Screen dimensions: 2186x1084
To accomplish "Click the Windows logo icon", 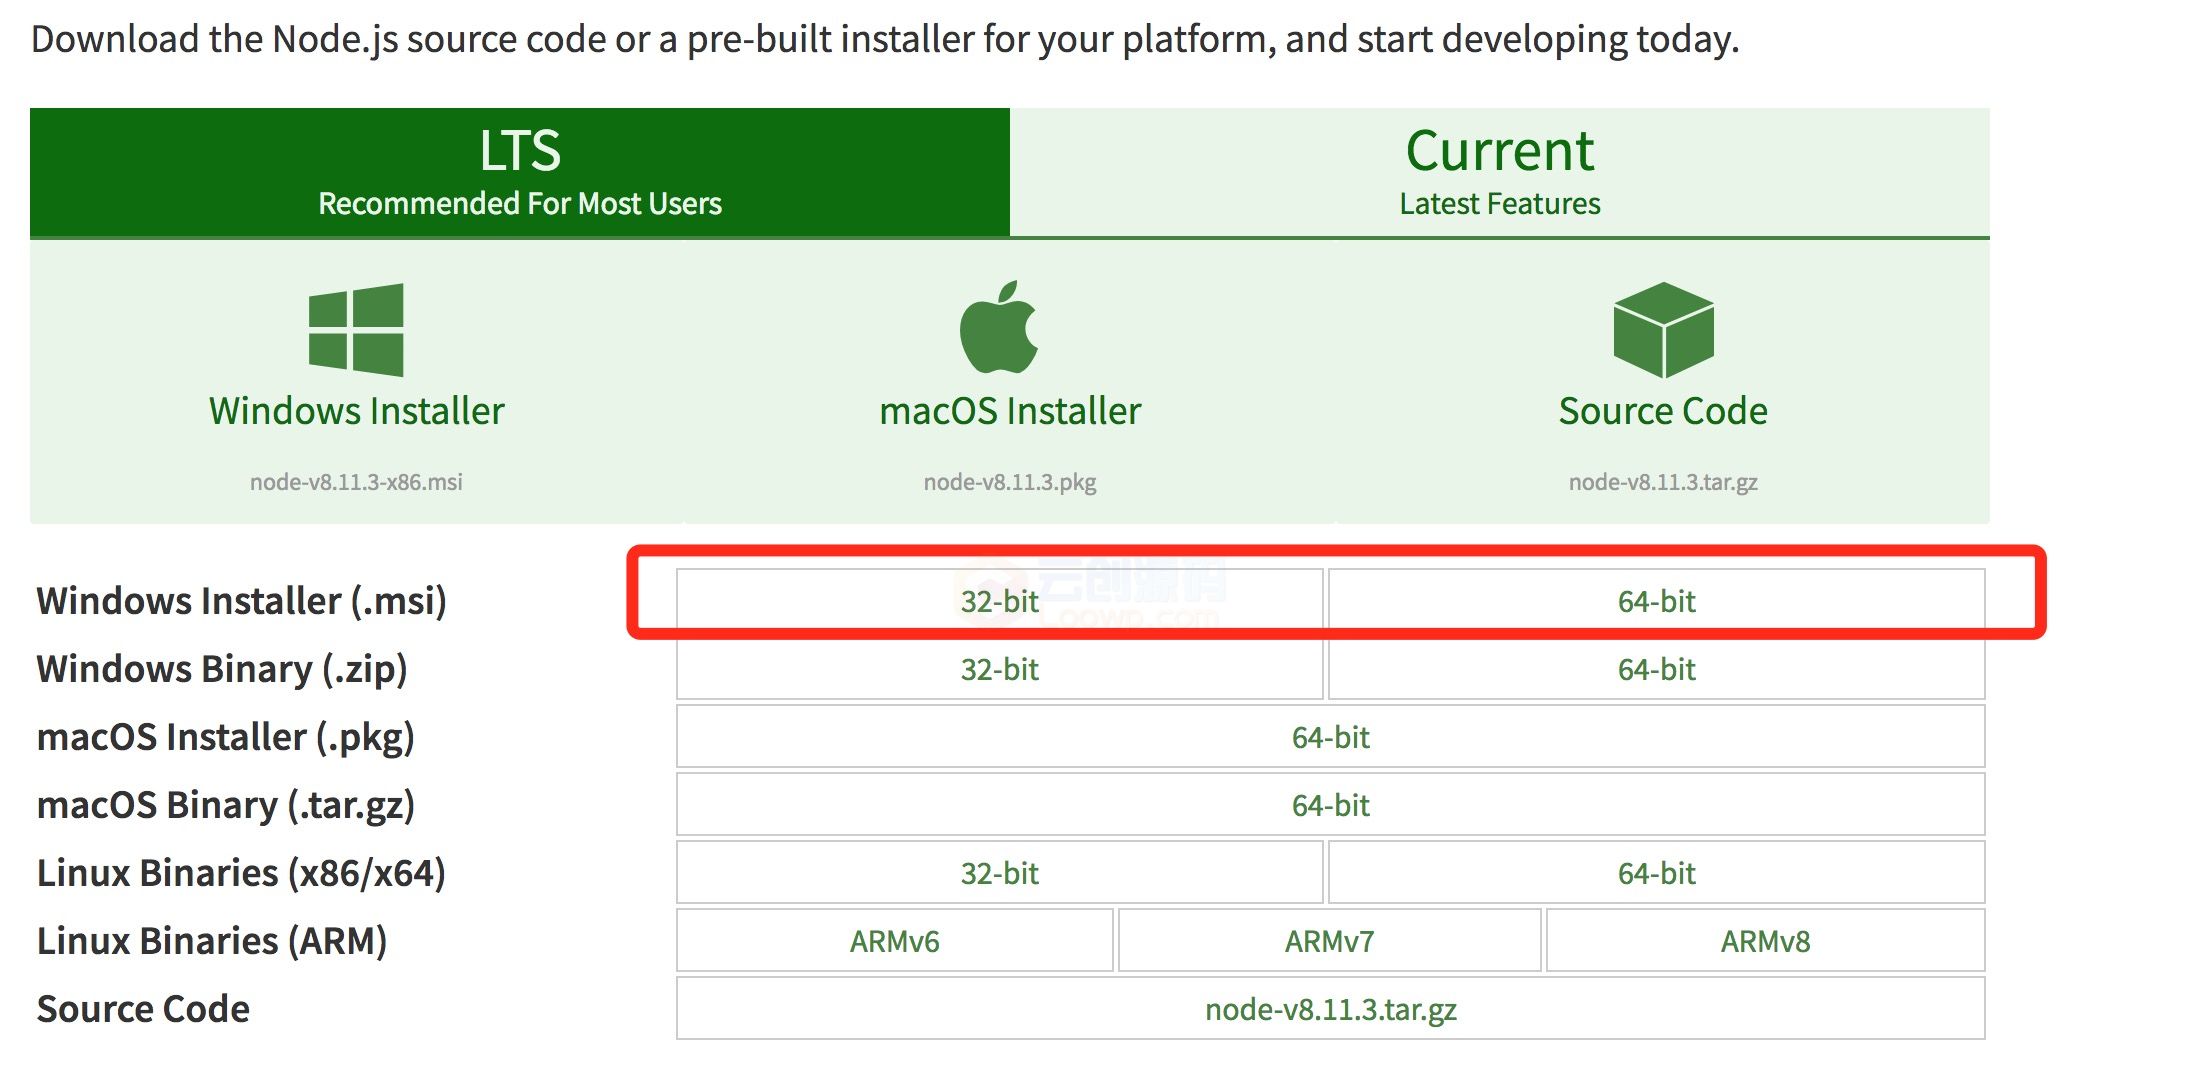I will pos(356,330).
